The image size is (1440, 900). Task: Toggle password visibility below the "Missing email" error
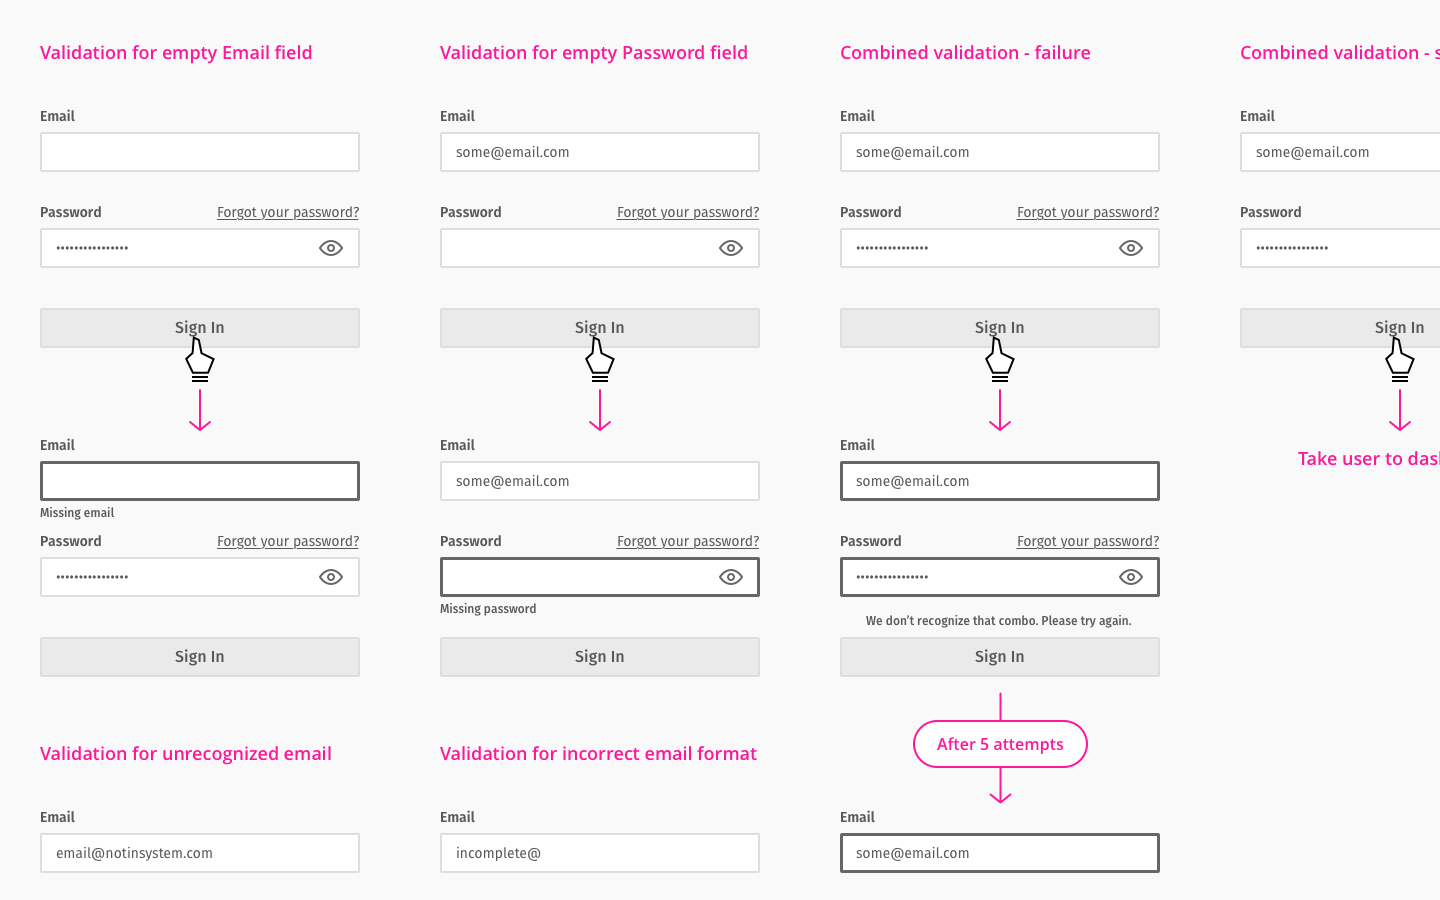tap(331, 577)
